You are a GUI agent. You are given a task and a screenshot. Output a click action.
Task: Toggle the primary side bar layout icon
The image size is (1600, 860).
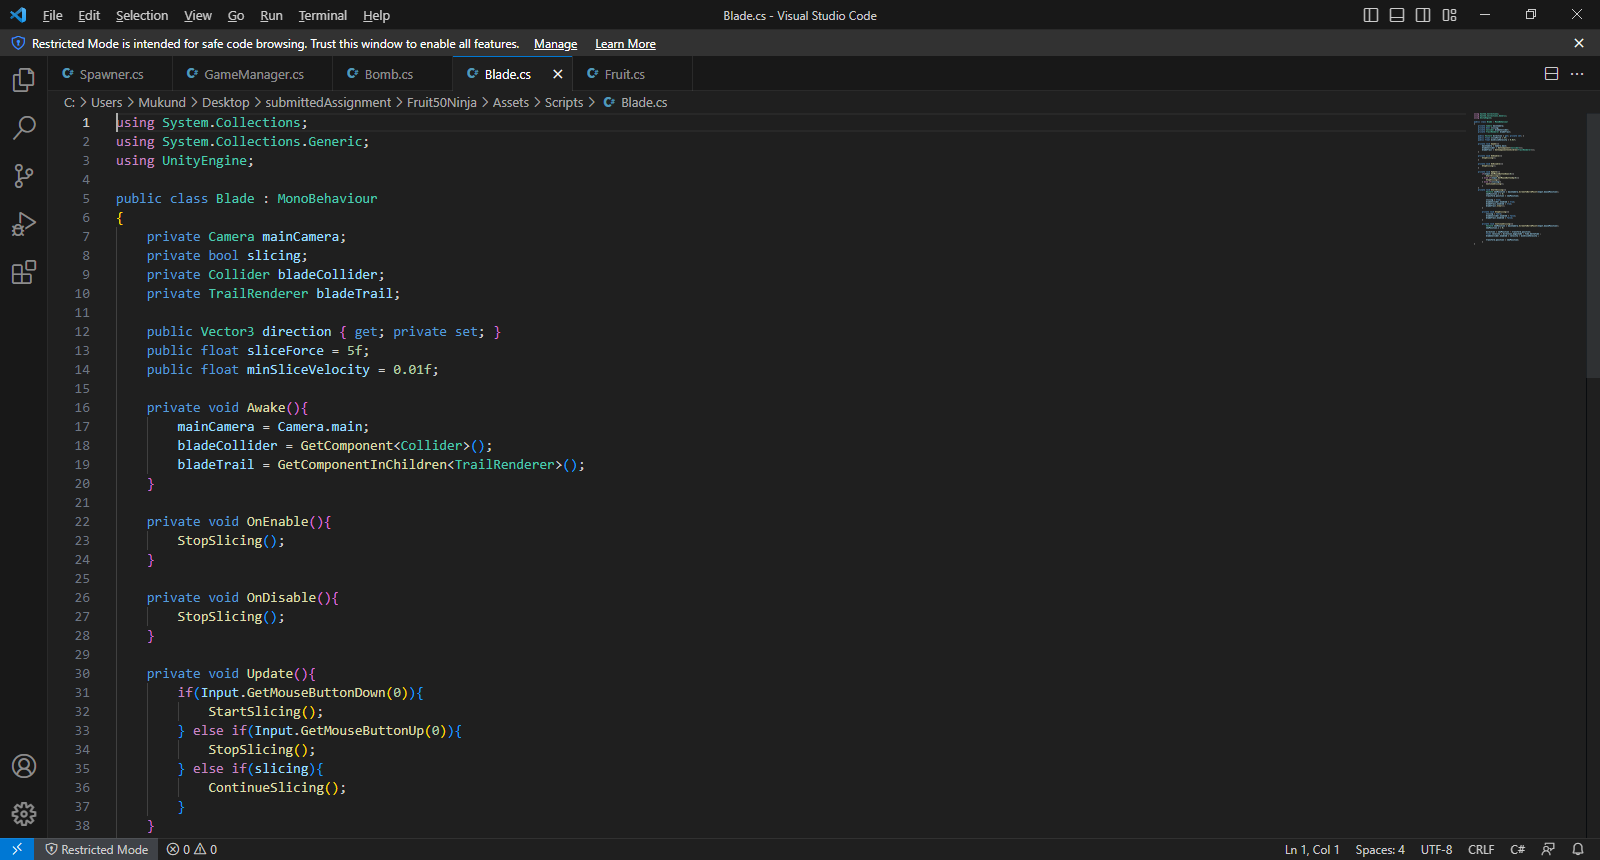coord(1371,15)
